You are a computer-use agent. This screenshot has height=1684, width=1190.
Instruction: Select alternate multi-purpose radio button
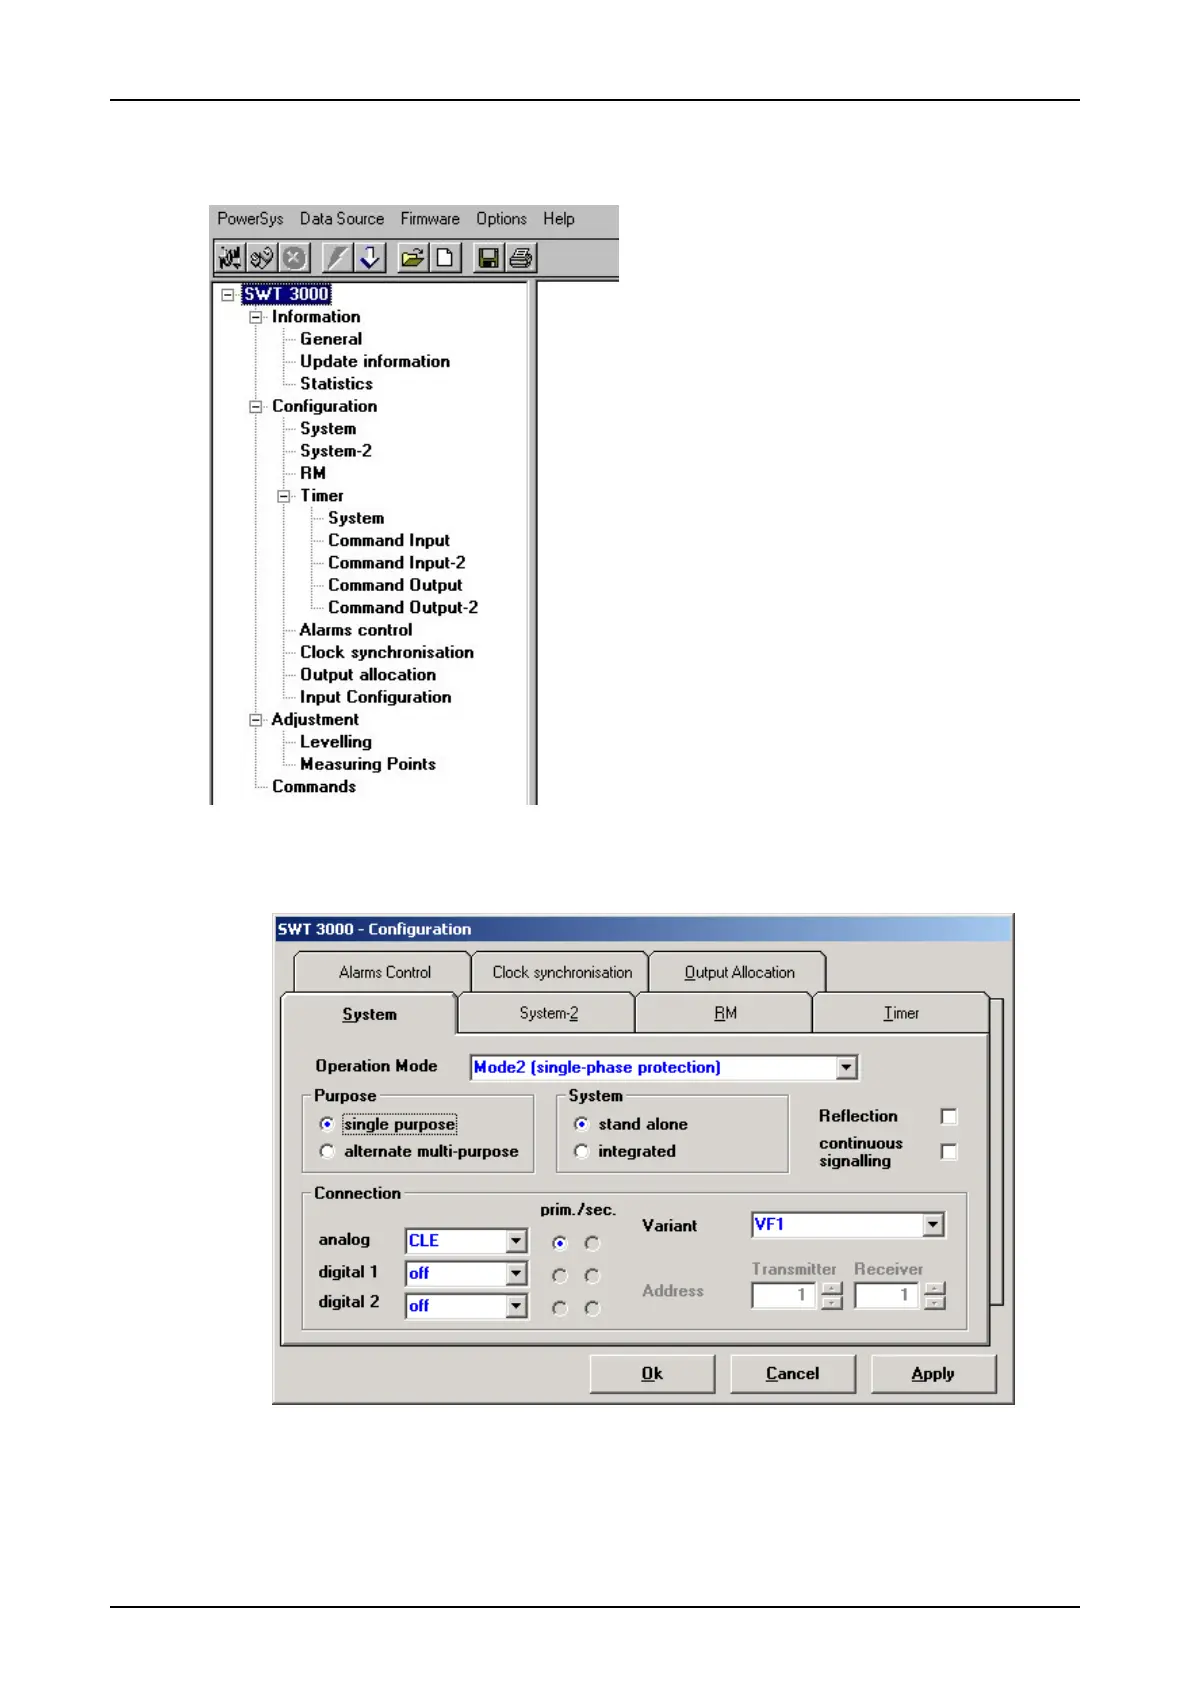(x=327, y=1152)
